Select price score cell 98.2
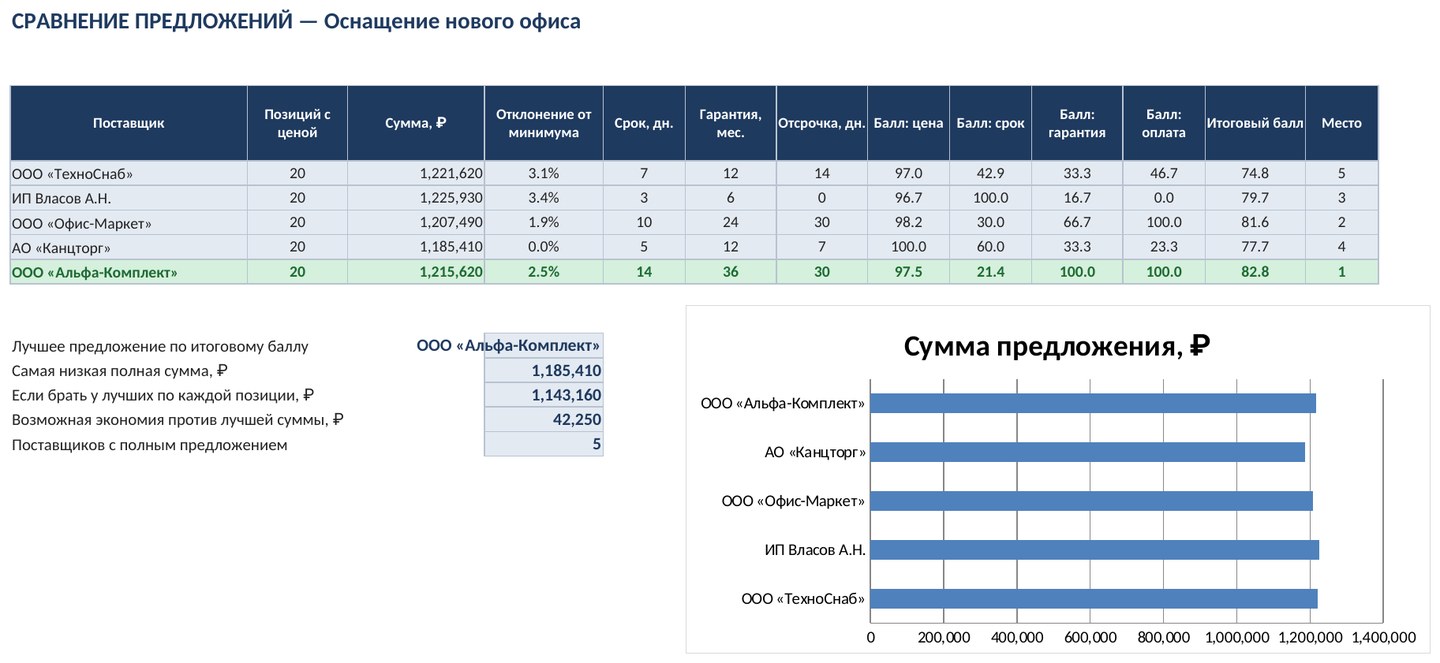1440x663 pixels. click(908, 222)
